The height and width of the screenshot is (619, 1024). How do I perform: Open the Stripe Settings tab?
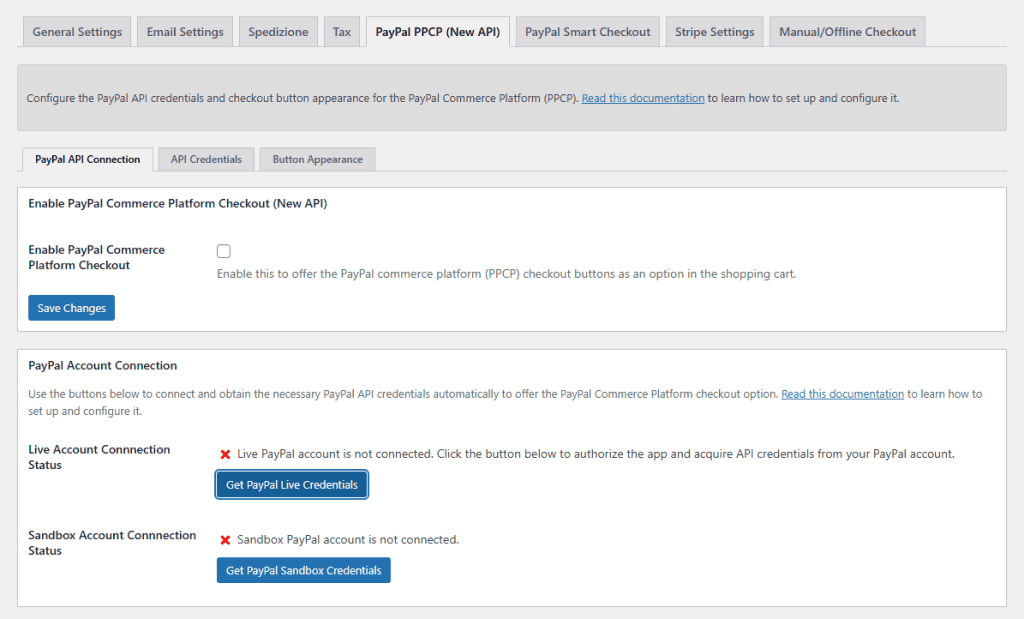pos(714,31)
